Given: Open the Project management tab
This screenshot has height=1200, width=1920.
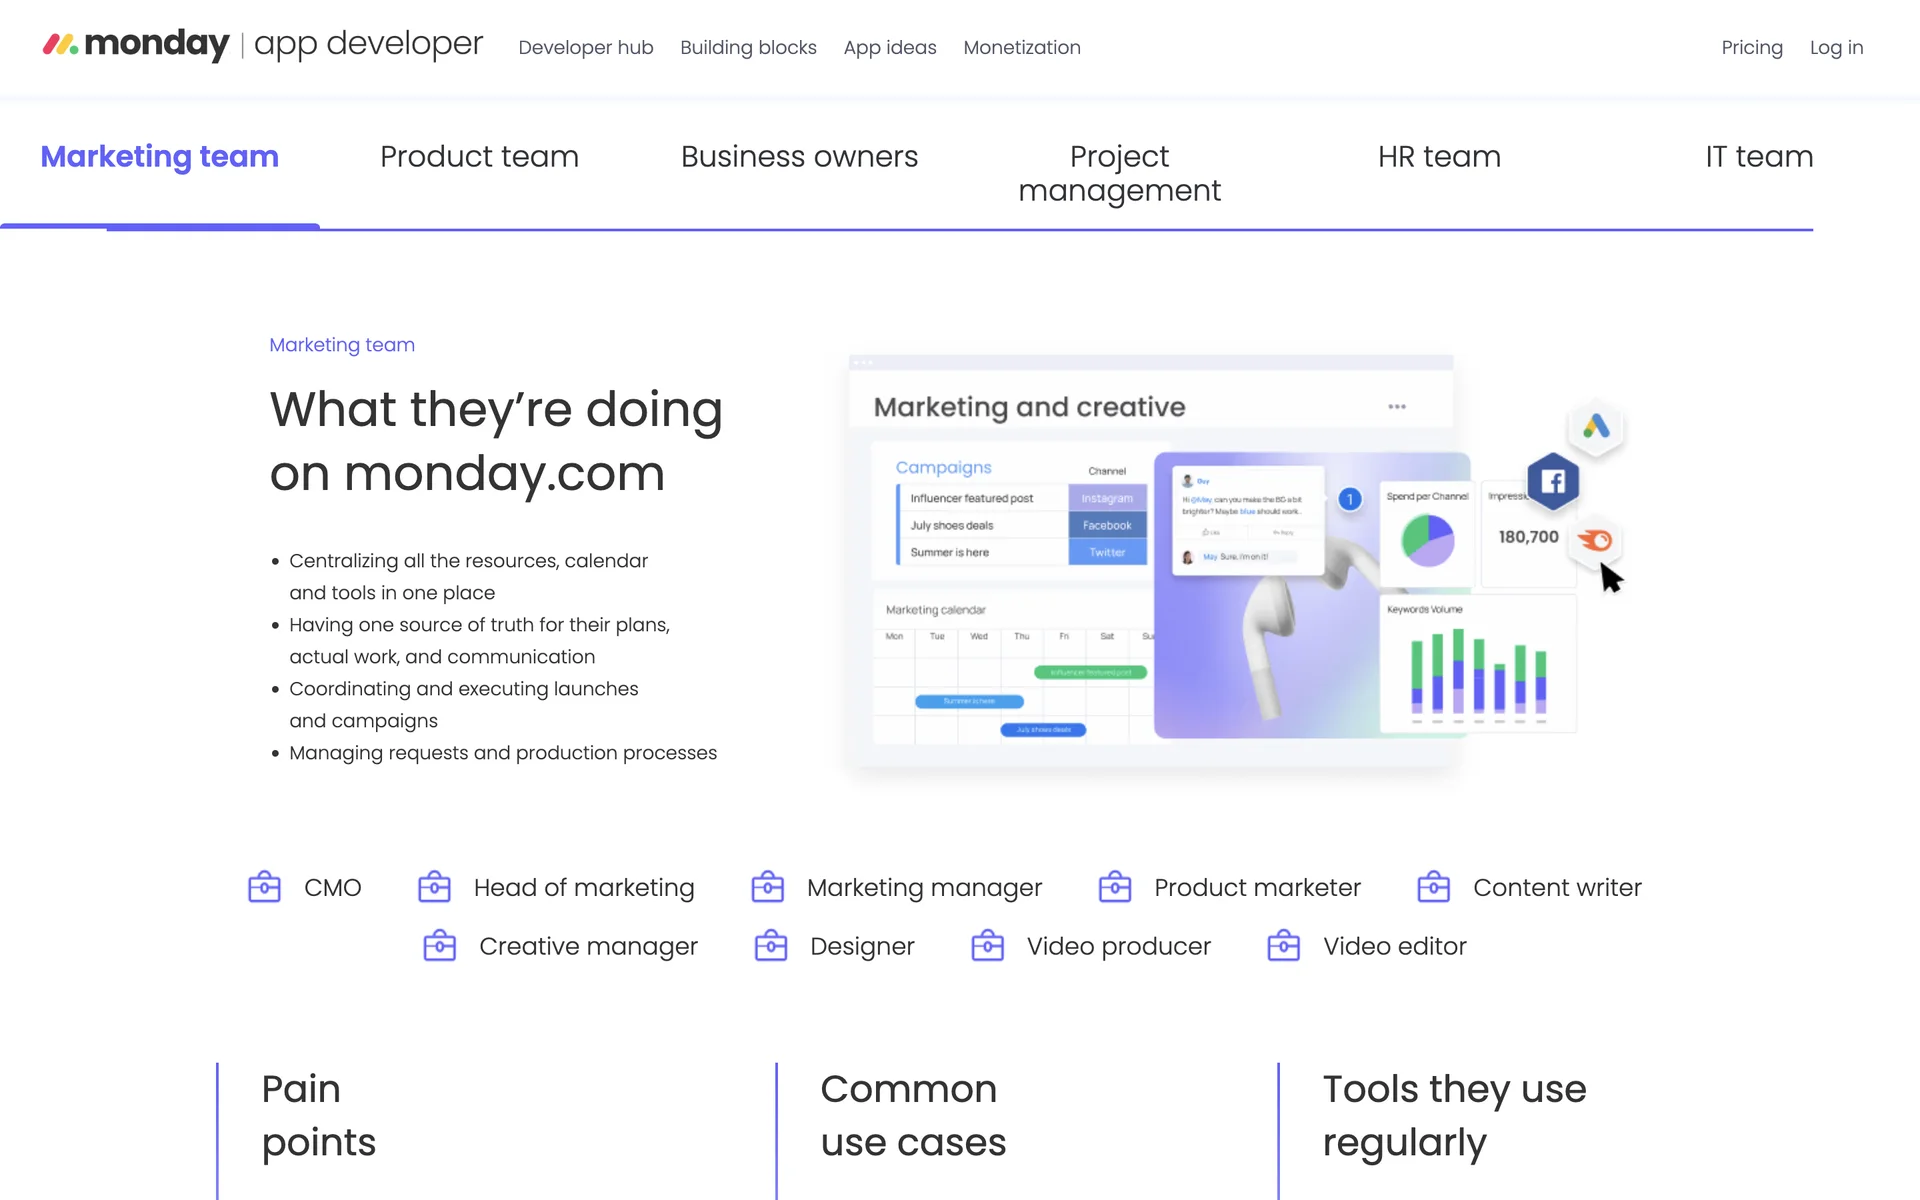Looking at the screenshot, I should 1119,173.
